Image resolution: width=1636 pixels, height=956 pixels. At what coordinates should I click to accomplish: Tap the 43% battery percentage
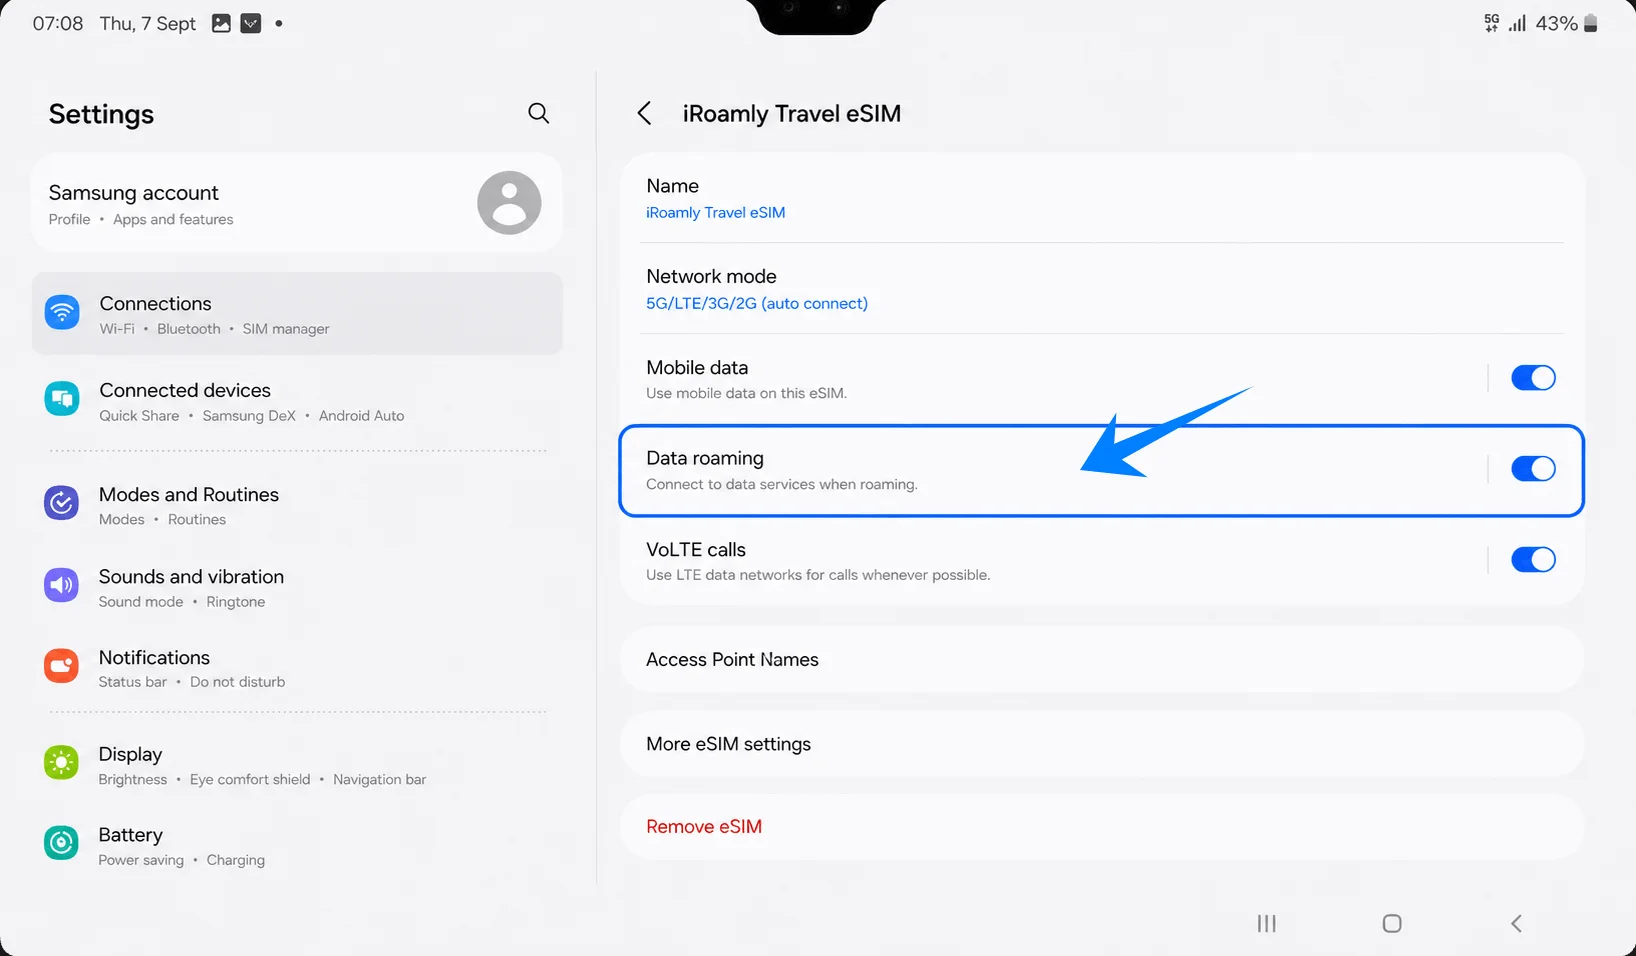click(x=1557, y=23)
